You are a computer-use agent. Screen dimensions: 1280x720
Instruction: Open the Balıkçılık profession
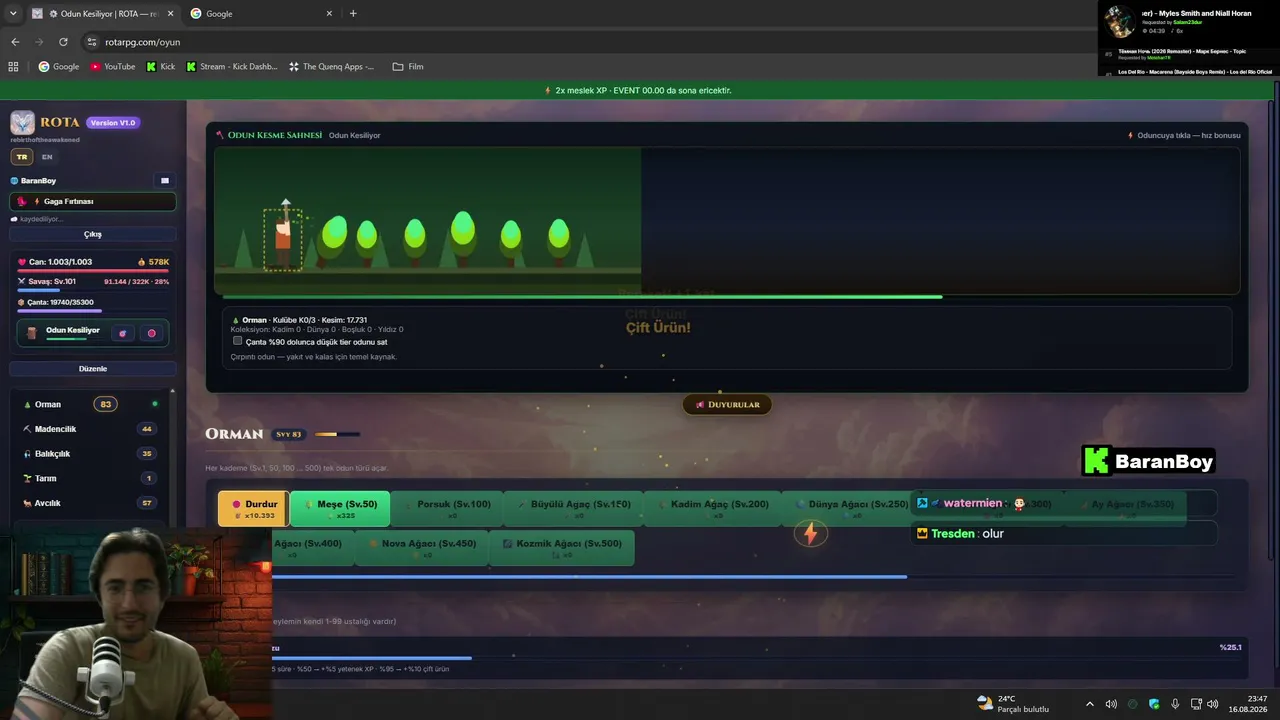pos(91,454)
